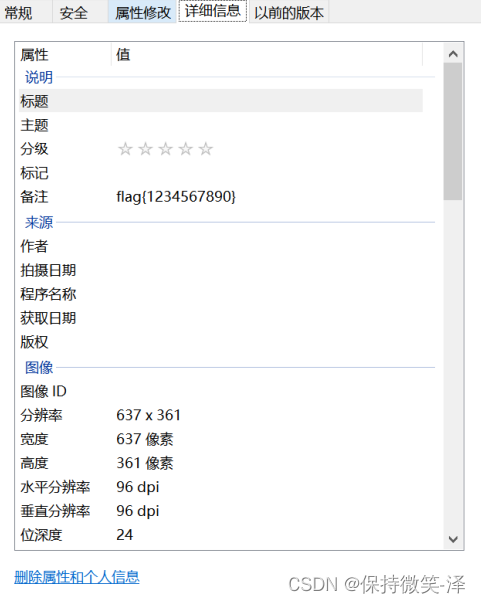Image resolution: width=481 pixels, height=603 pixels.
Task: Click the 删除属性和个人信息 link
Action: pos(77,577)
